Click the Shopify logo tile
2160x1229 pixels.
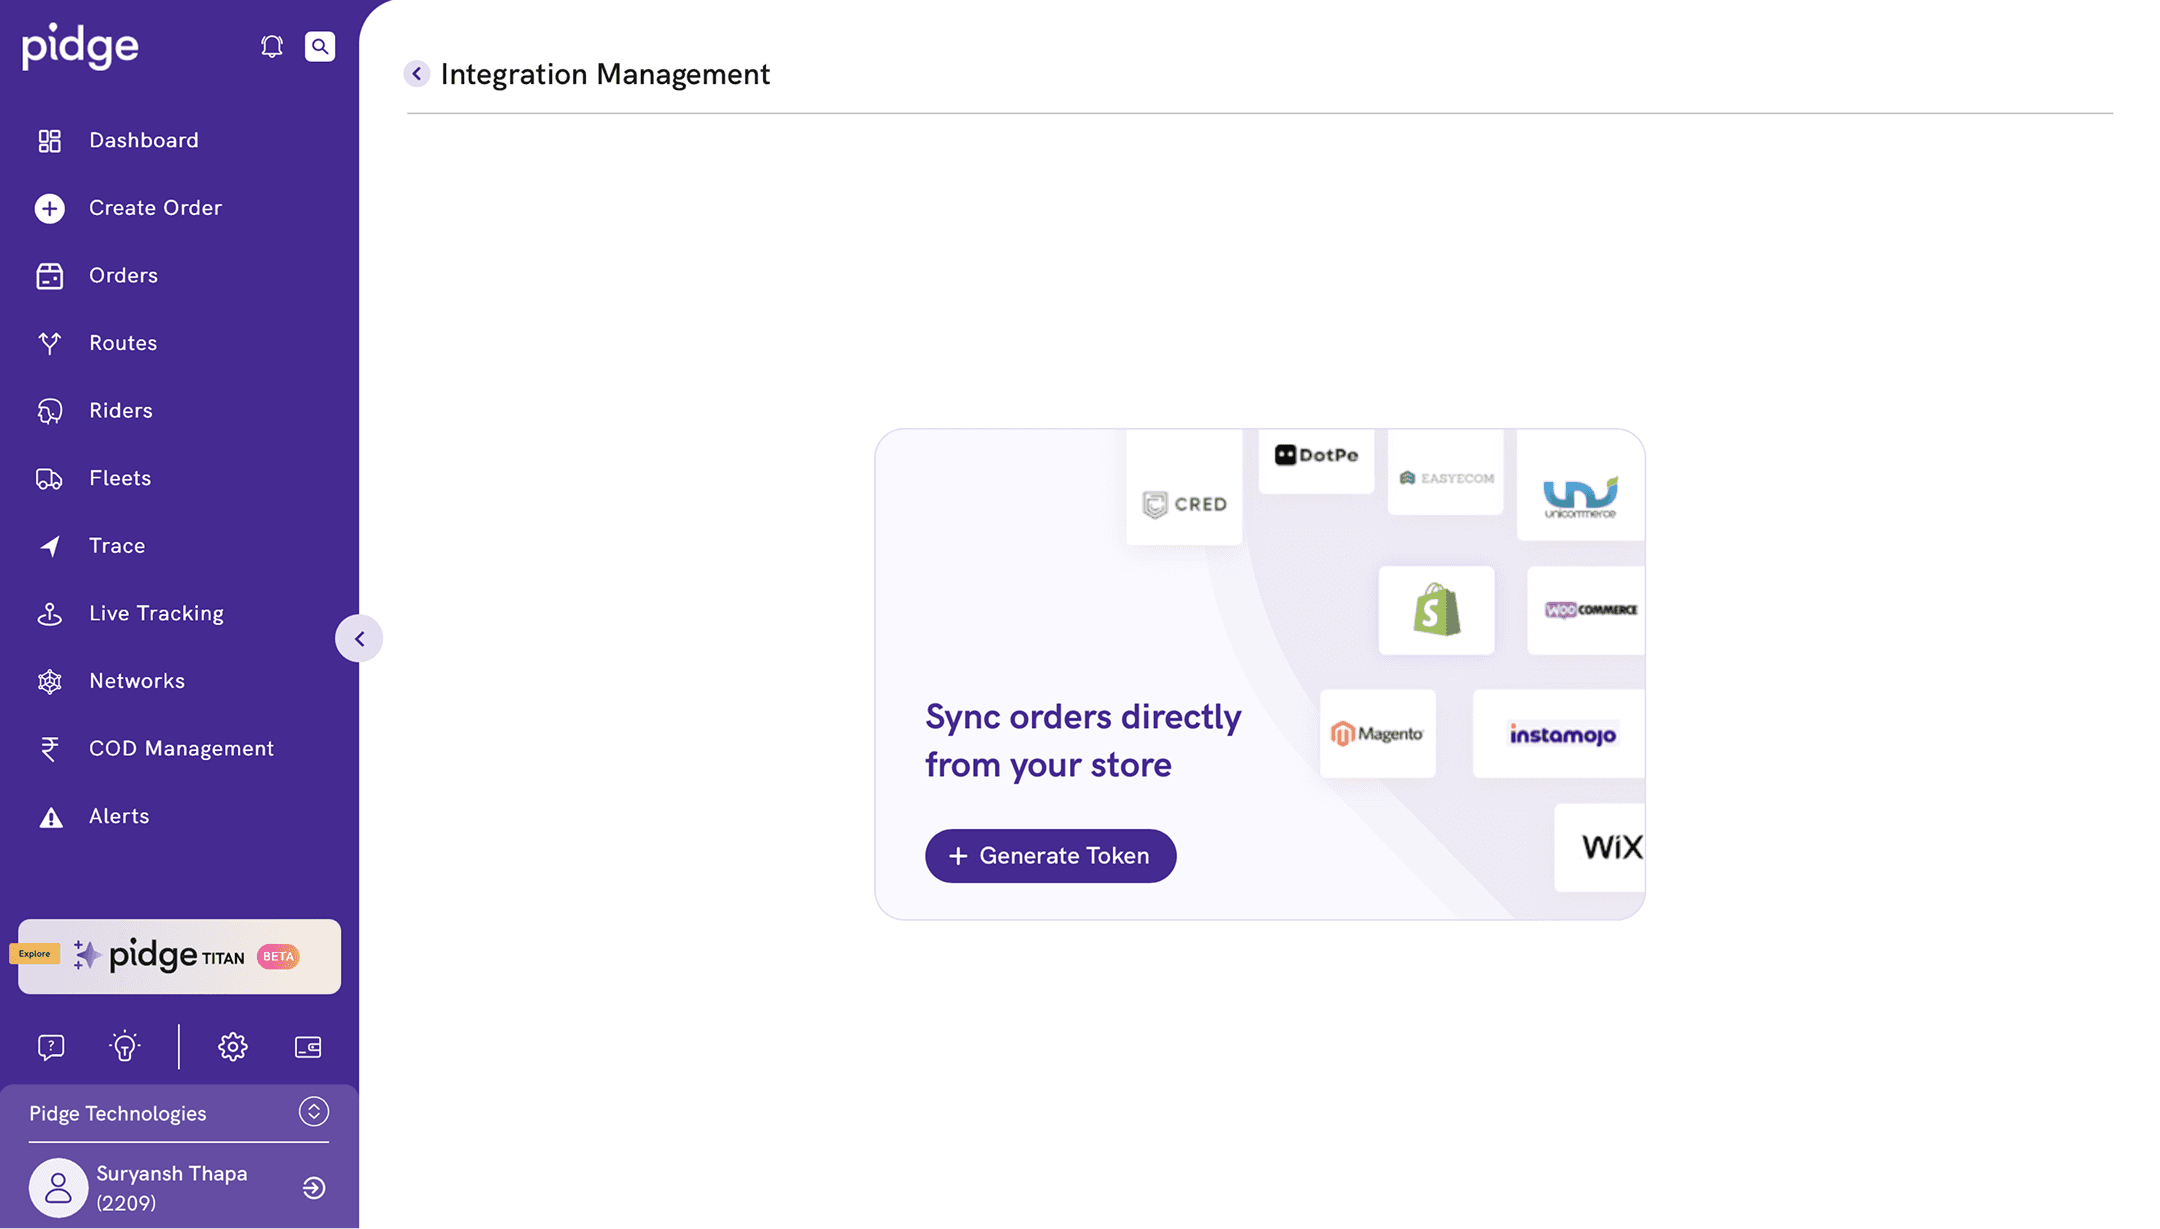(x=1436, y=610)
